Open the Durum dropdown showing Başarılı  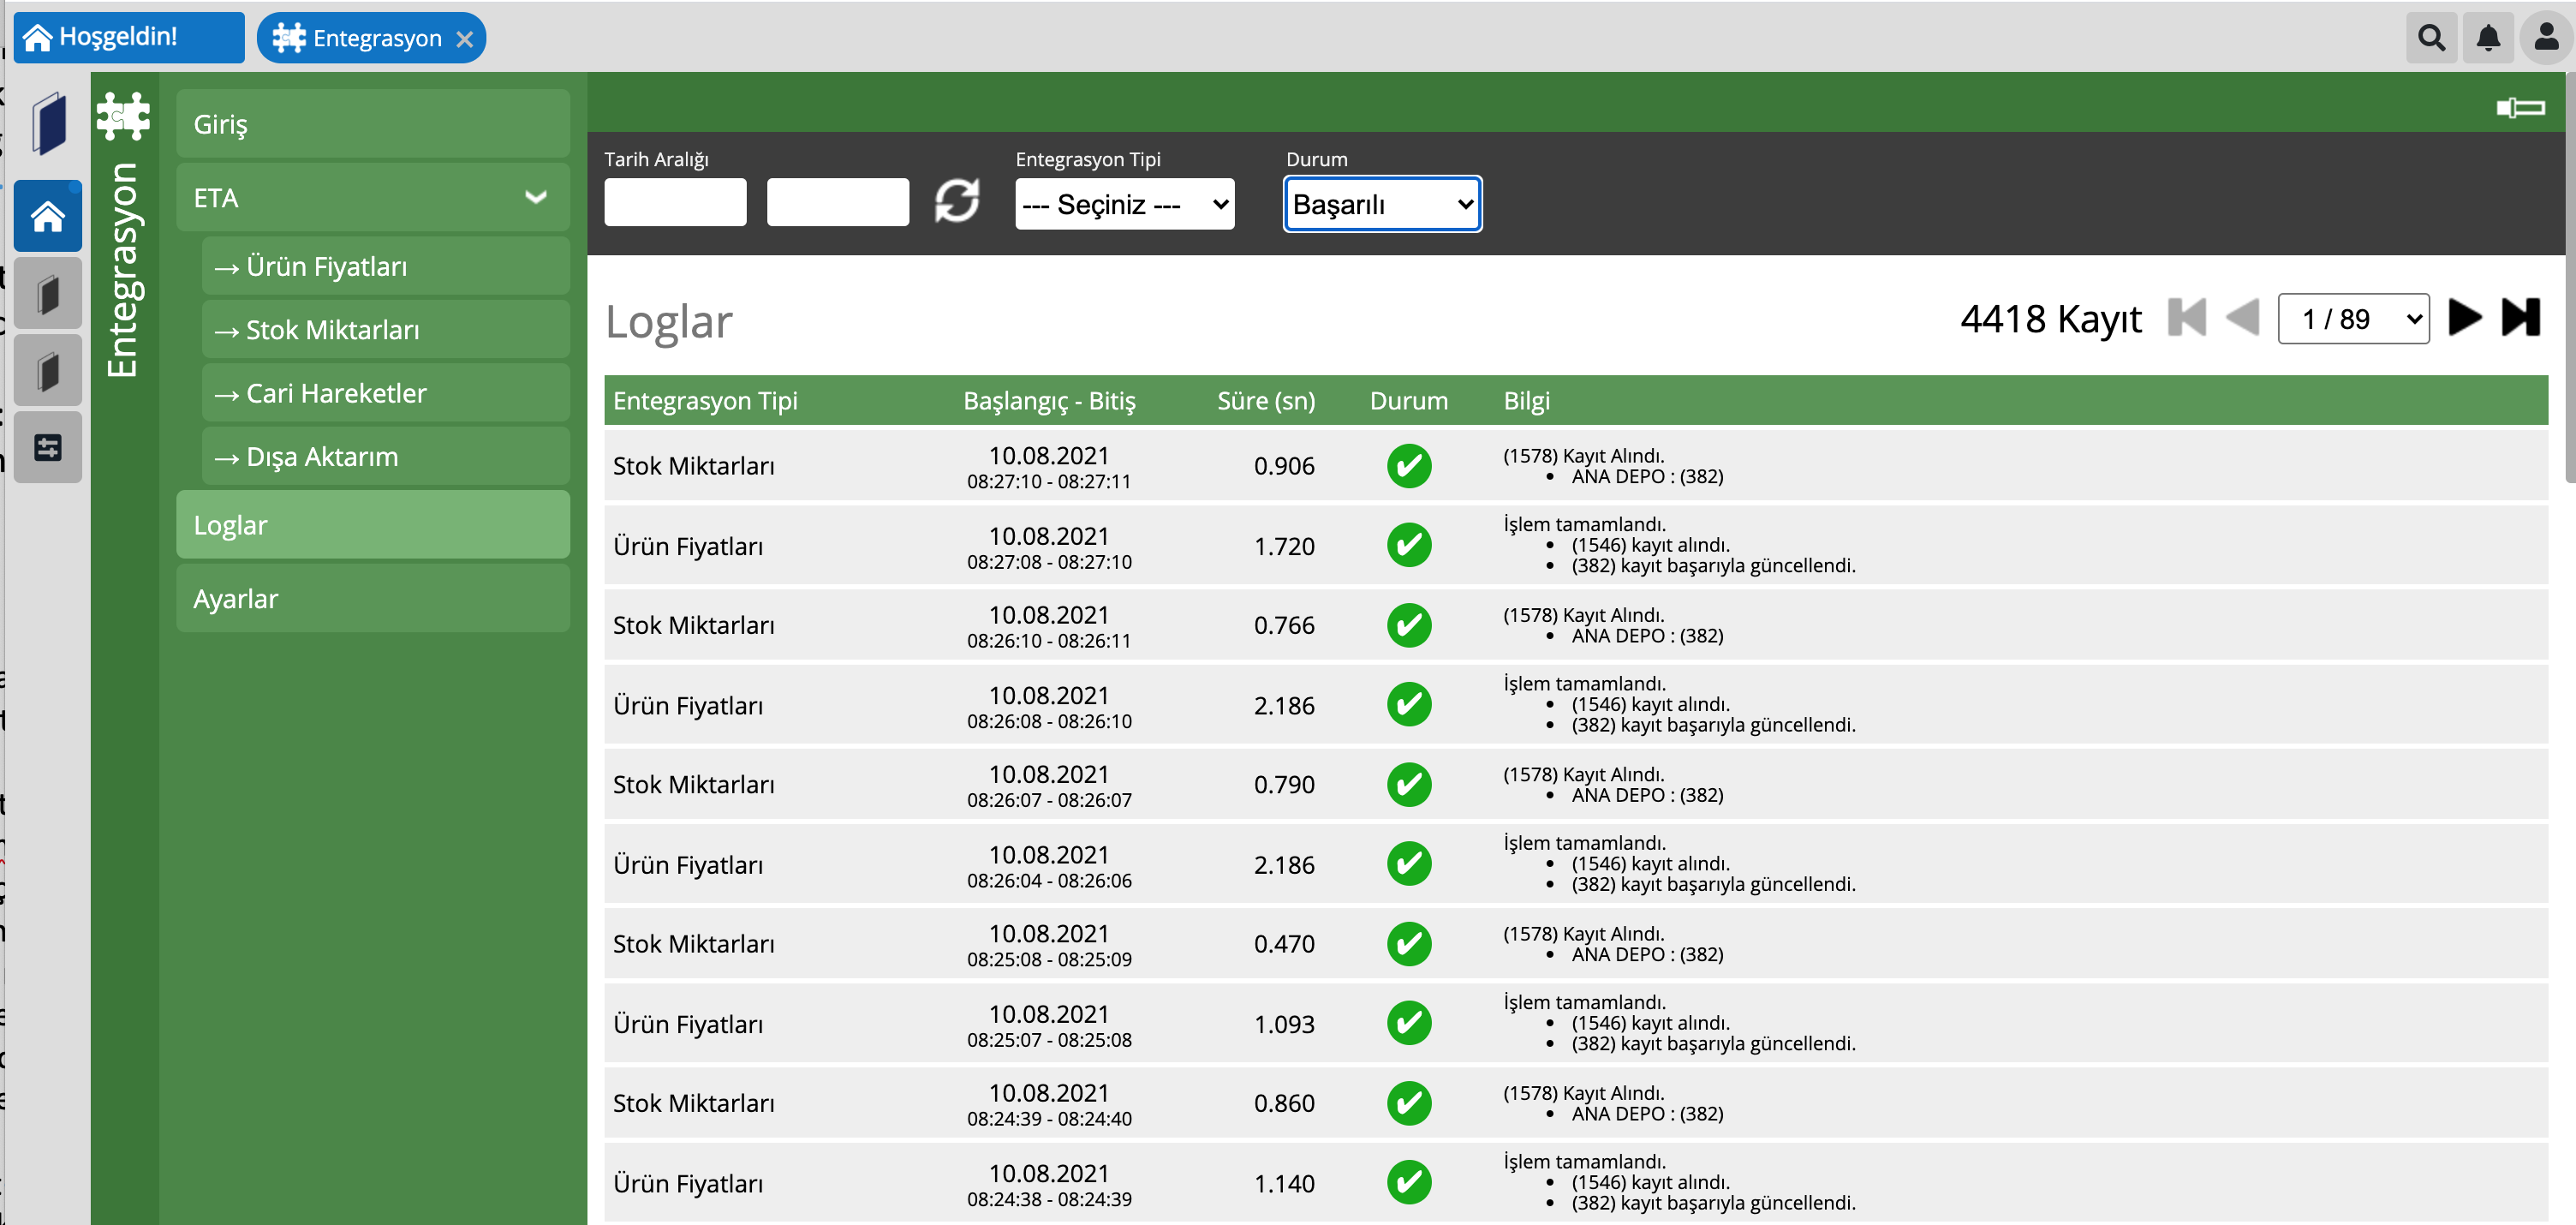click(1382, 204)
